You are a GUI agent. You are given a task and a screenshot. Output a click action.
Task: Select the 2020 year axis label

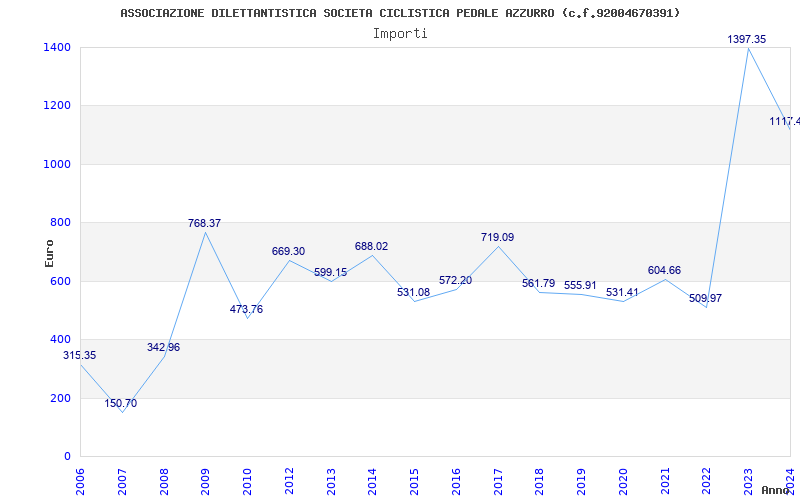click(x=622, y=482)
